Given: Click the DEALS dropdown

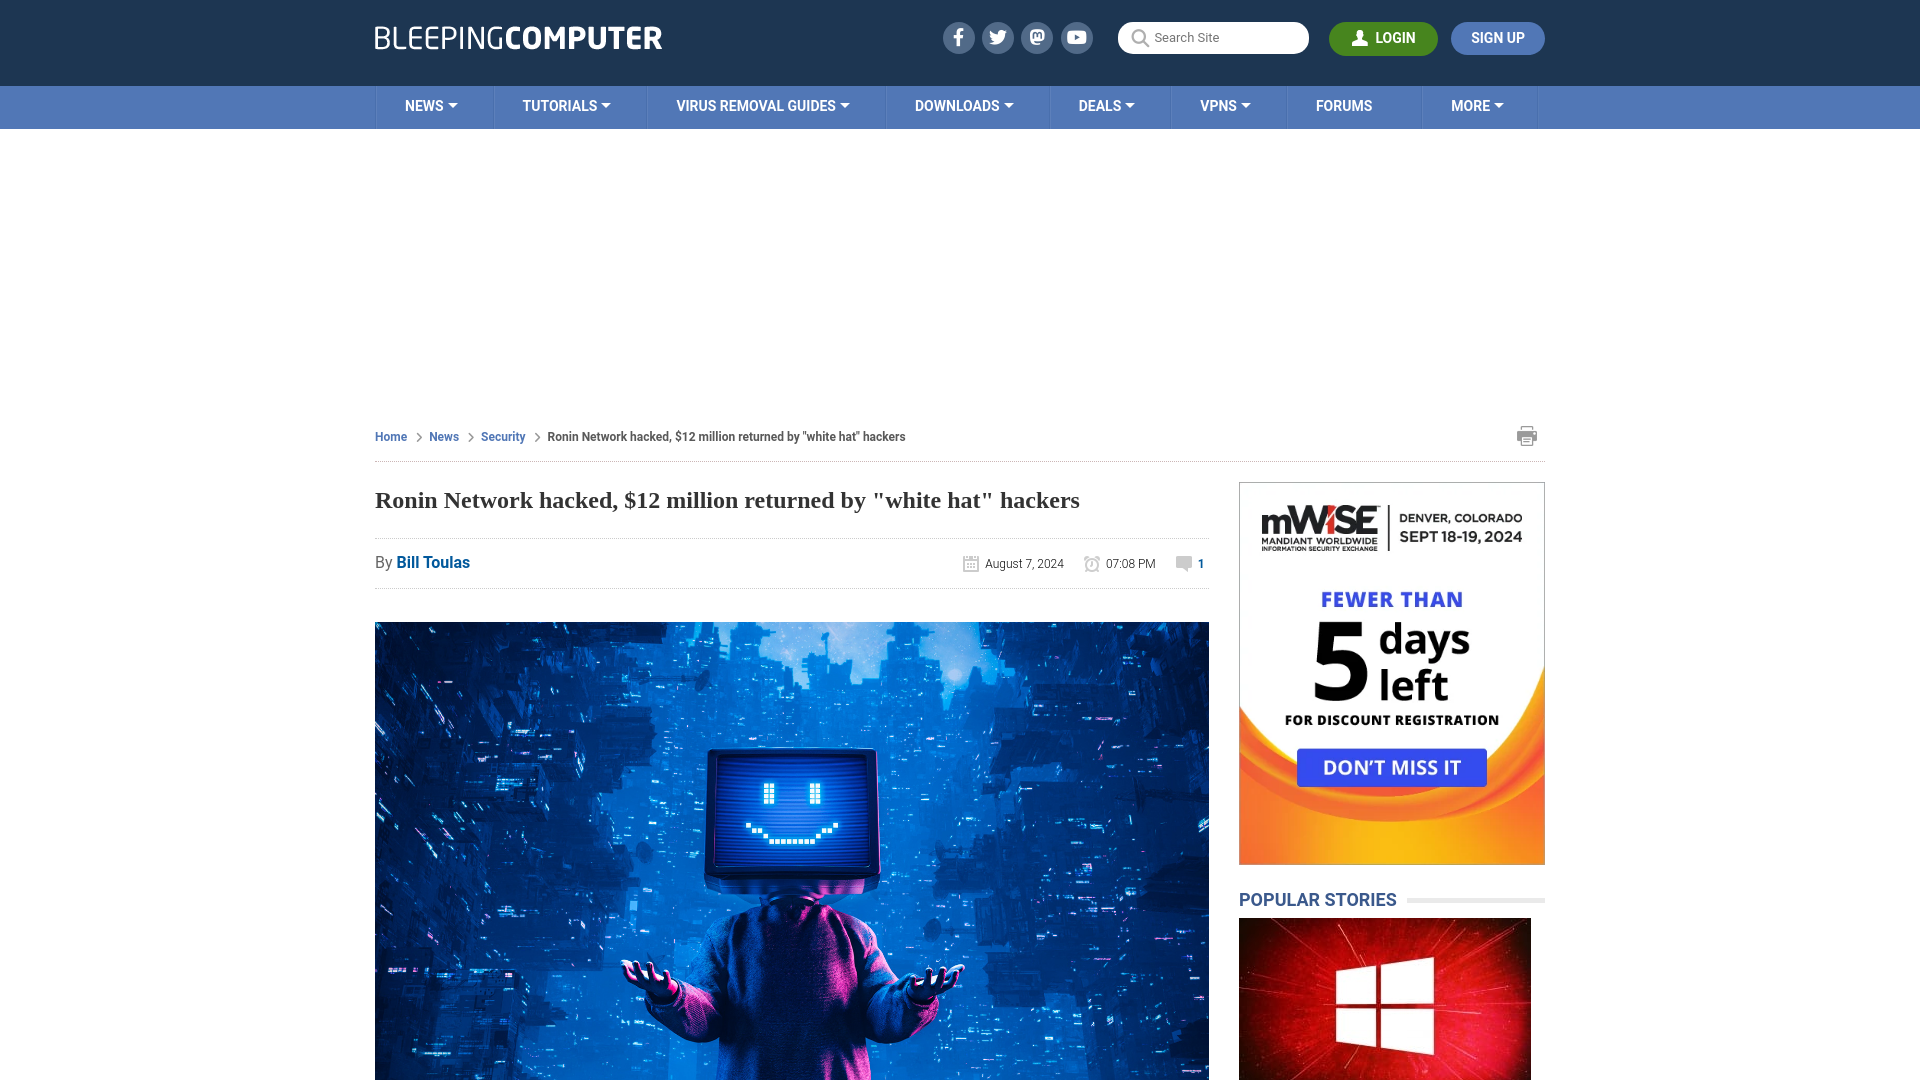Looking at the screenshot, I should tap(1106, 107).
